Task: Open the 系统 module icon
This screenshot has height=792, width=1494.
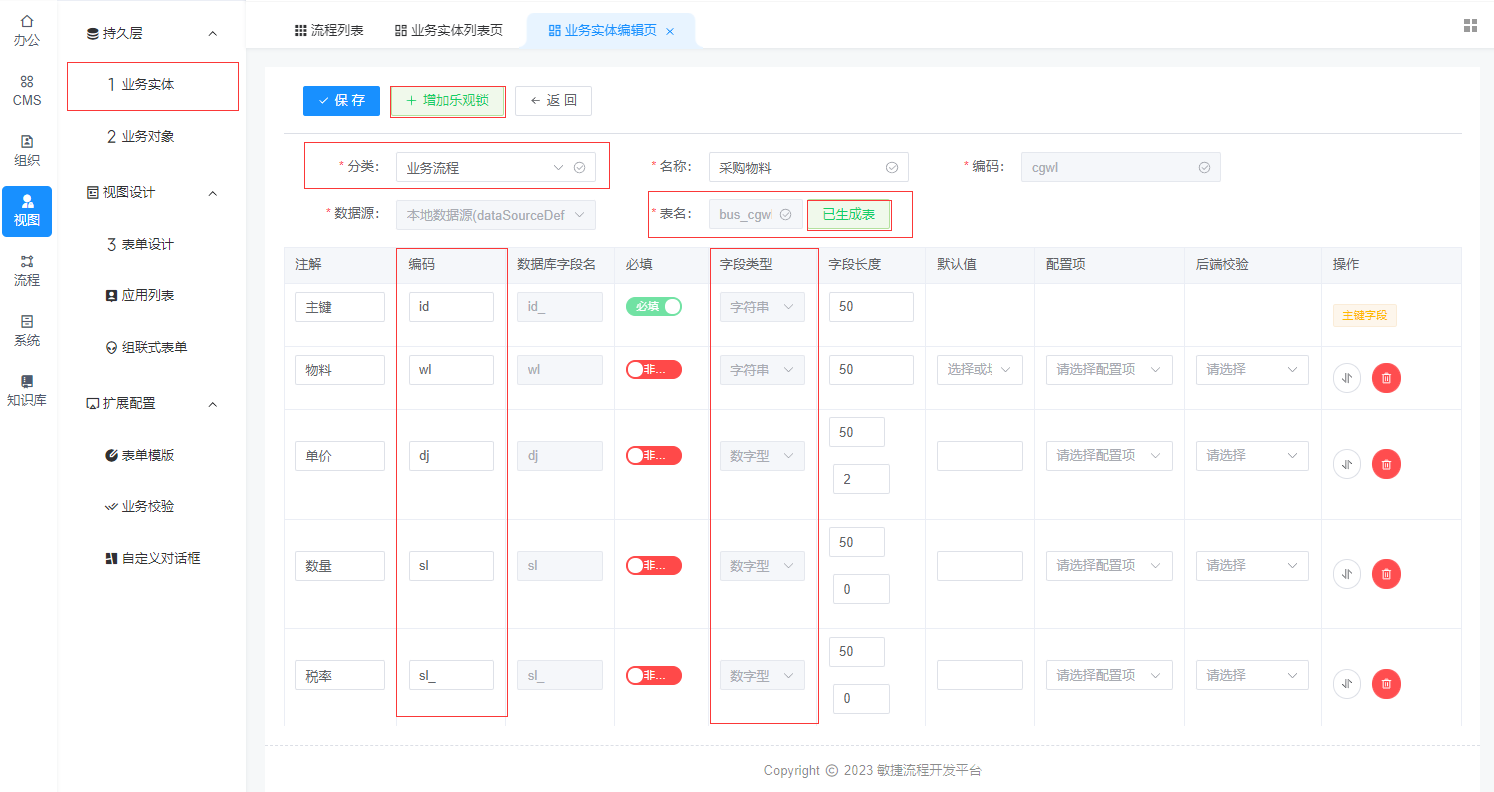Action: [27, 330]
